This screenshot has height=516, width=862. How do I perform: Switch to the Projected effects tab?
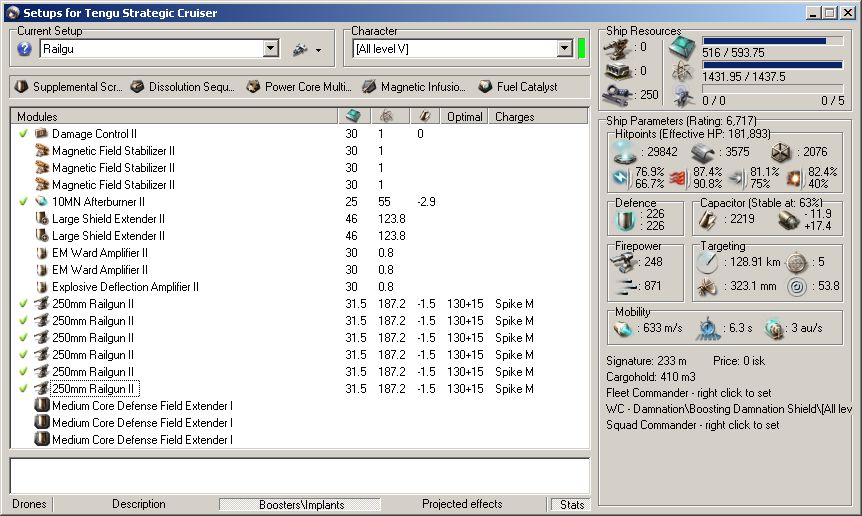(x=462, y=504)
